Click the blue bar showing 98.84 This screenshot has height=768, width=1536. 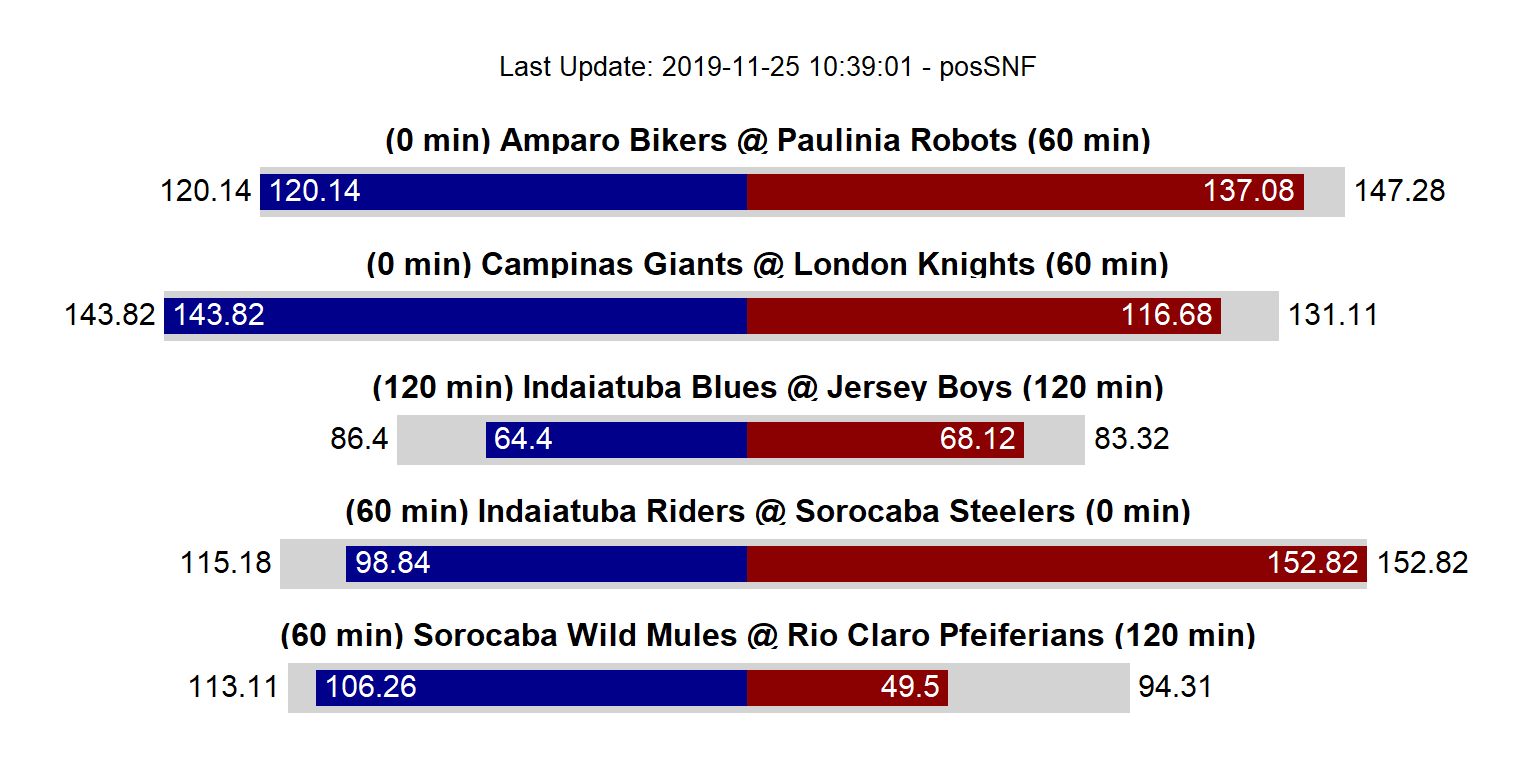(x=546, y=563)
